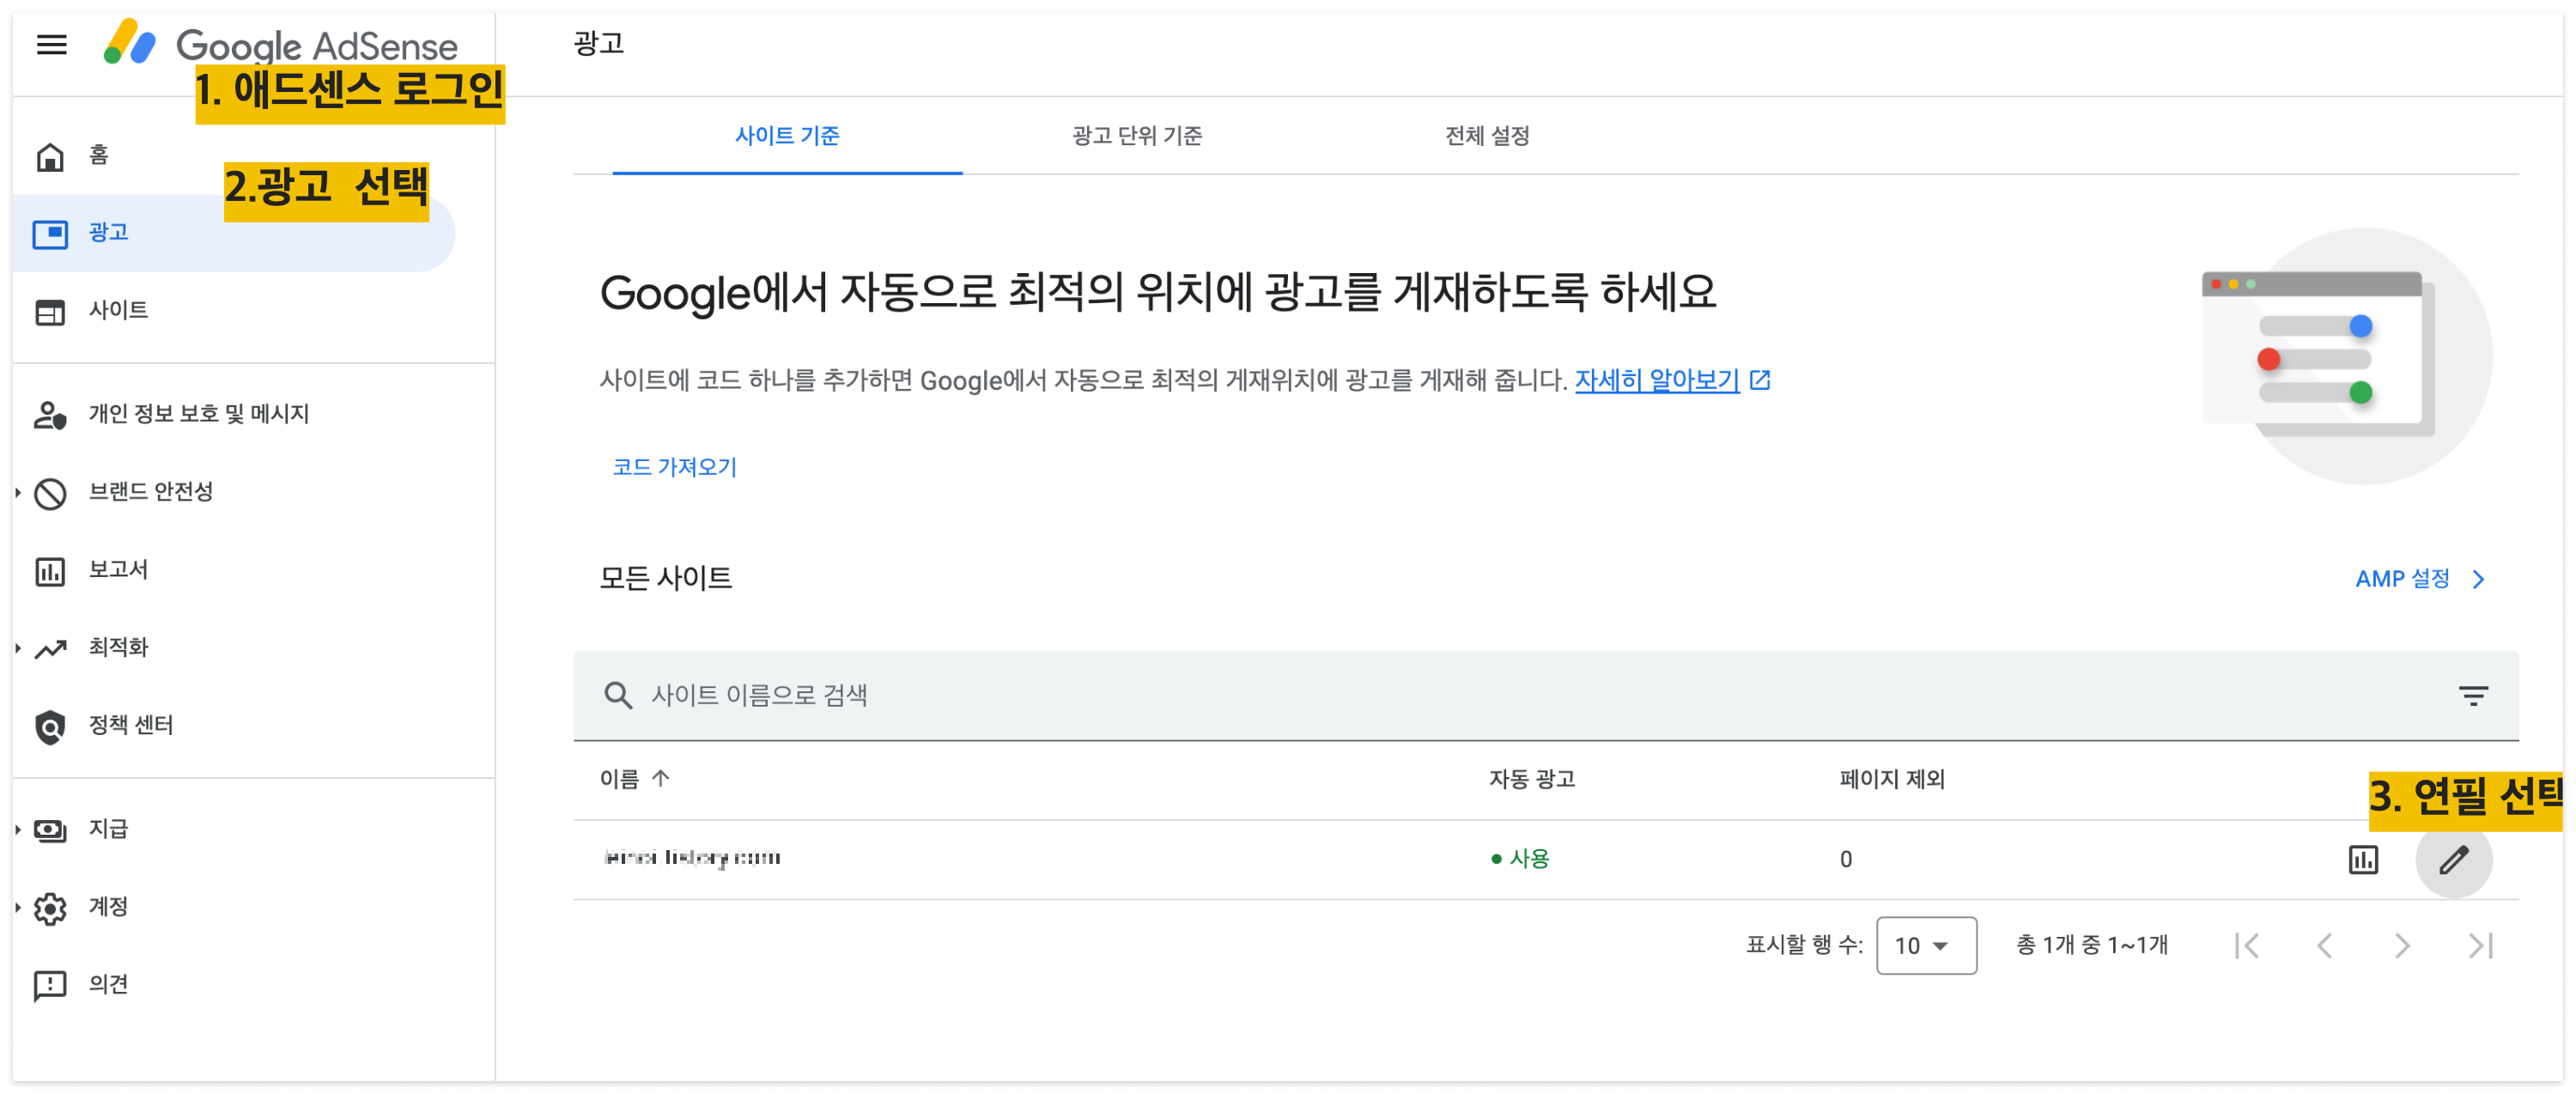2576x1094 pixels.
Task: Click the 0 value under 페이지 제외
Action: click(x=1845, y=860)
